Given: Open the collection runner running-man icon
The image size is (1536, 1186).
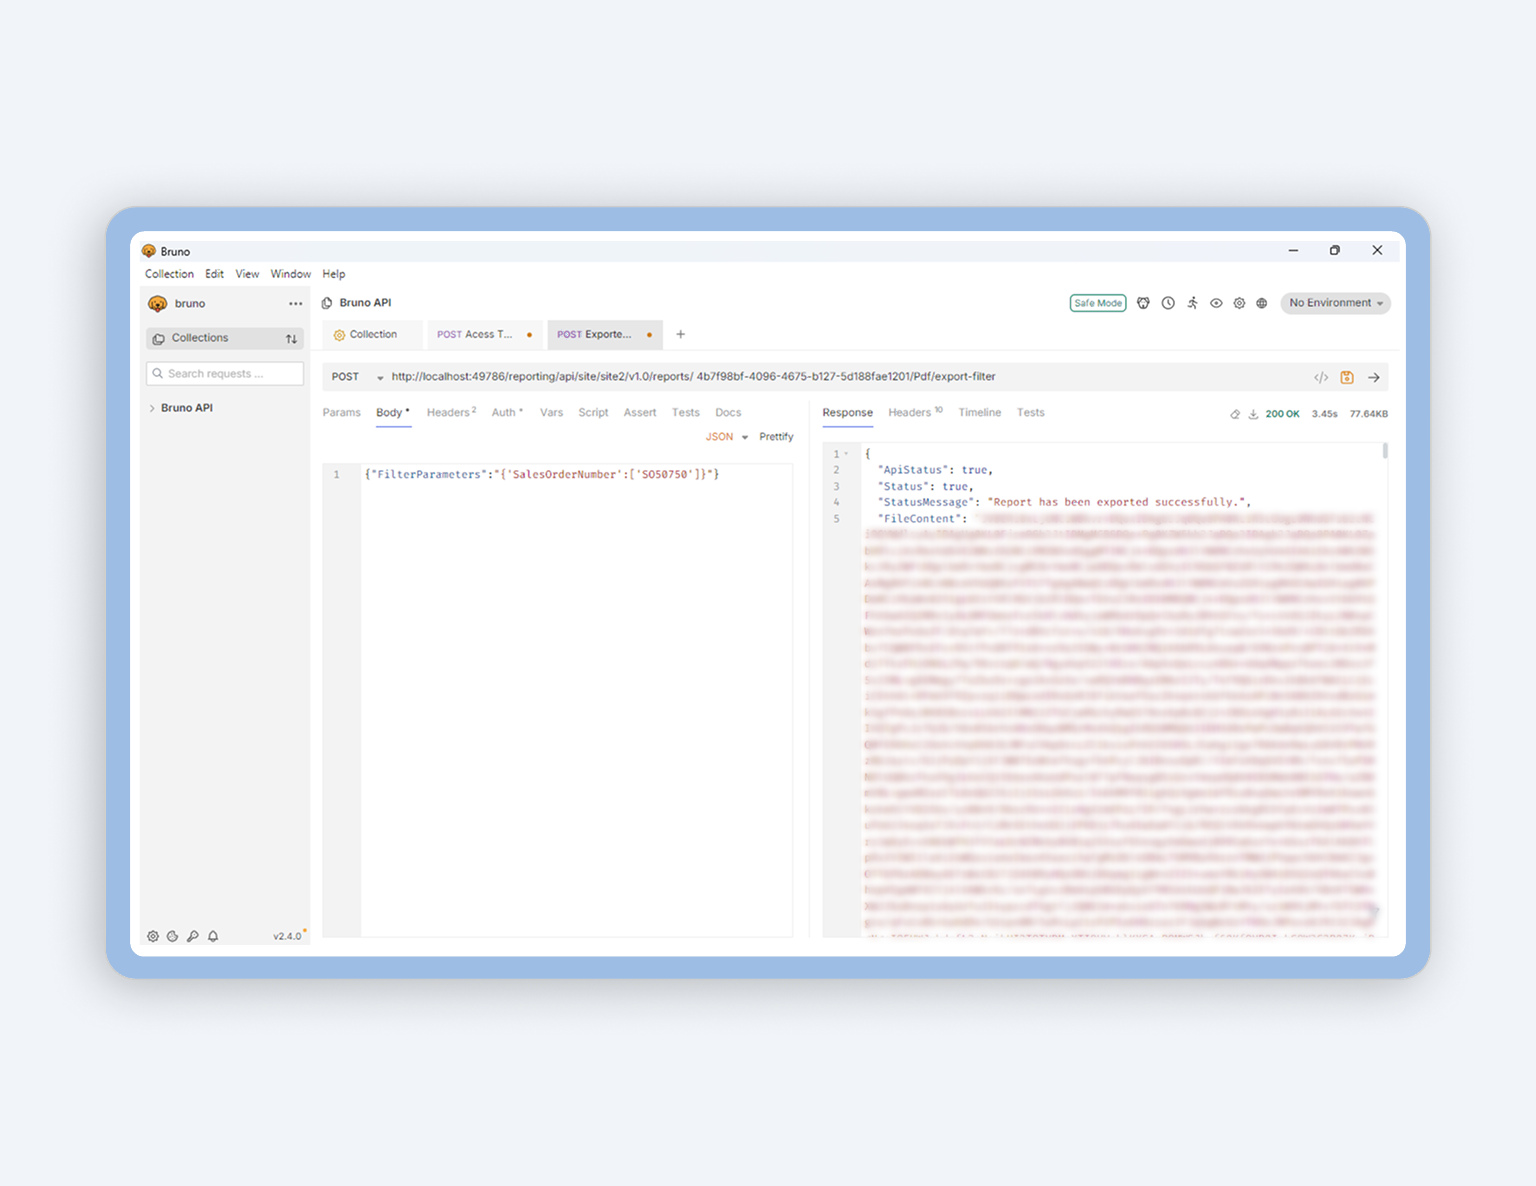Looking at the screenshot, I should tap(1192, 303).
